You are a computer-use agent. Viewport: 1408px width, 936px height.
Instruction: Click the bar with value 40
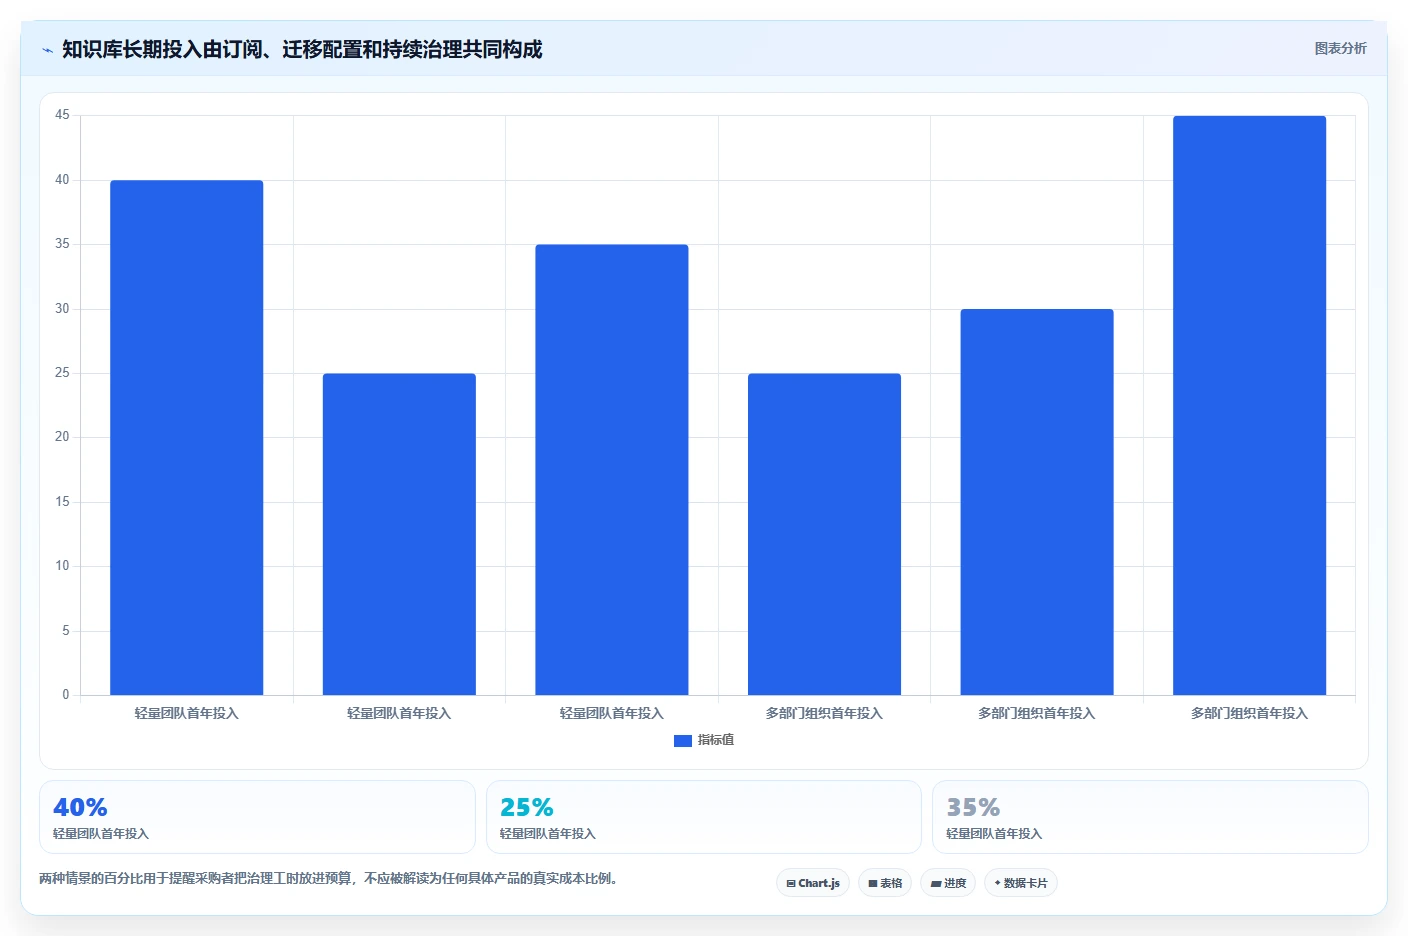click(x=187, y=437)
